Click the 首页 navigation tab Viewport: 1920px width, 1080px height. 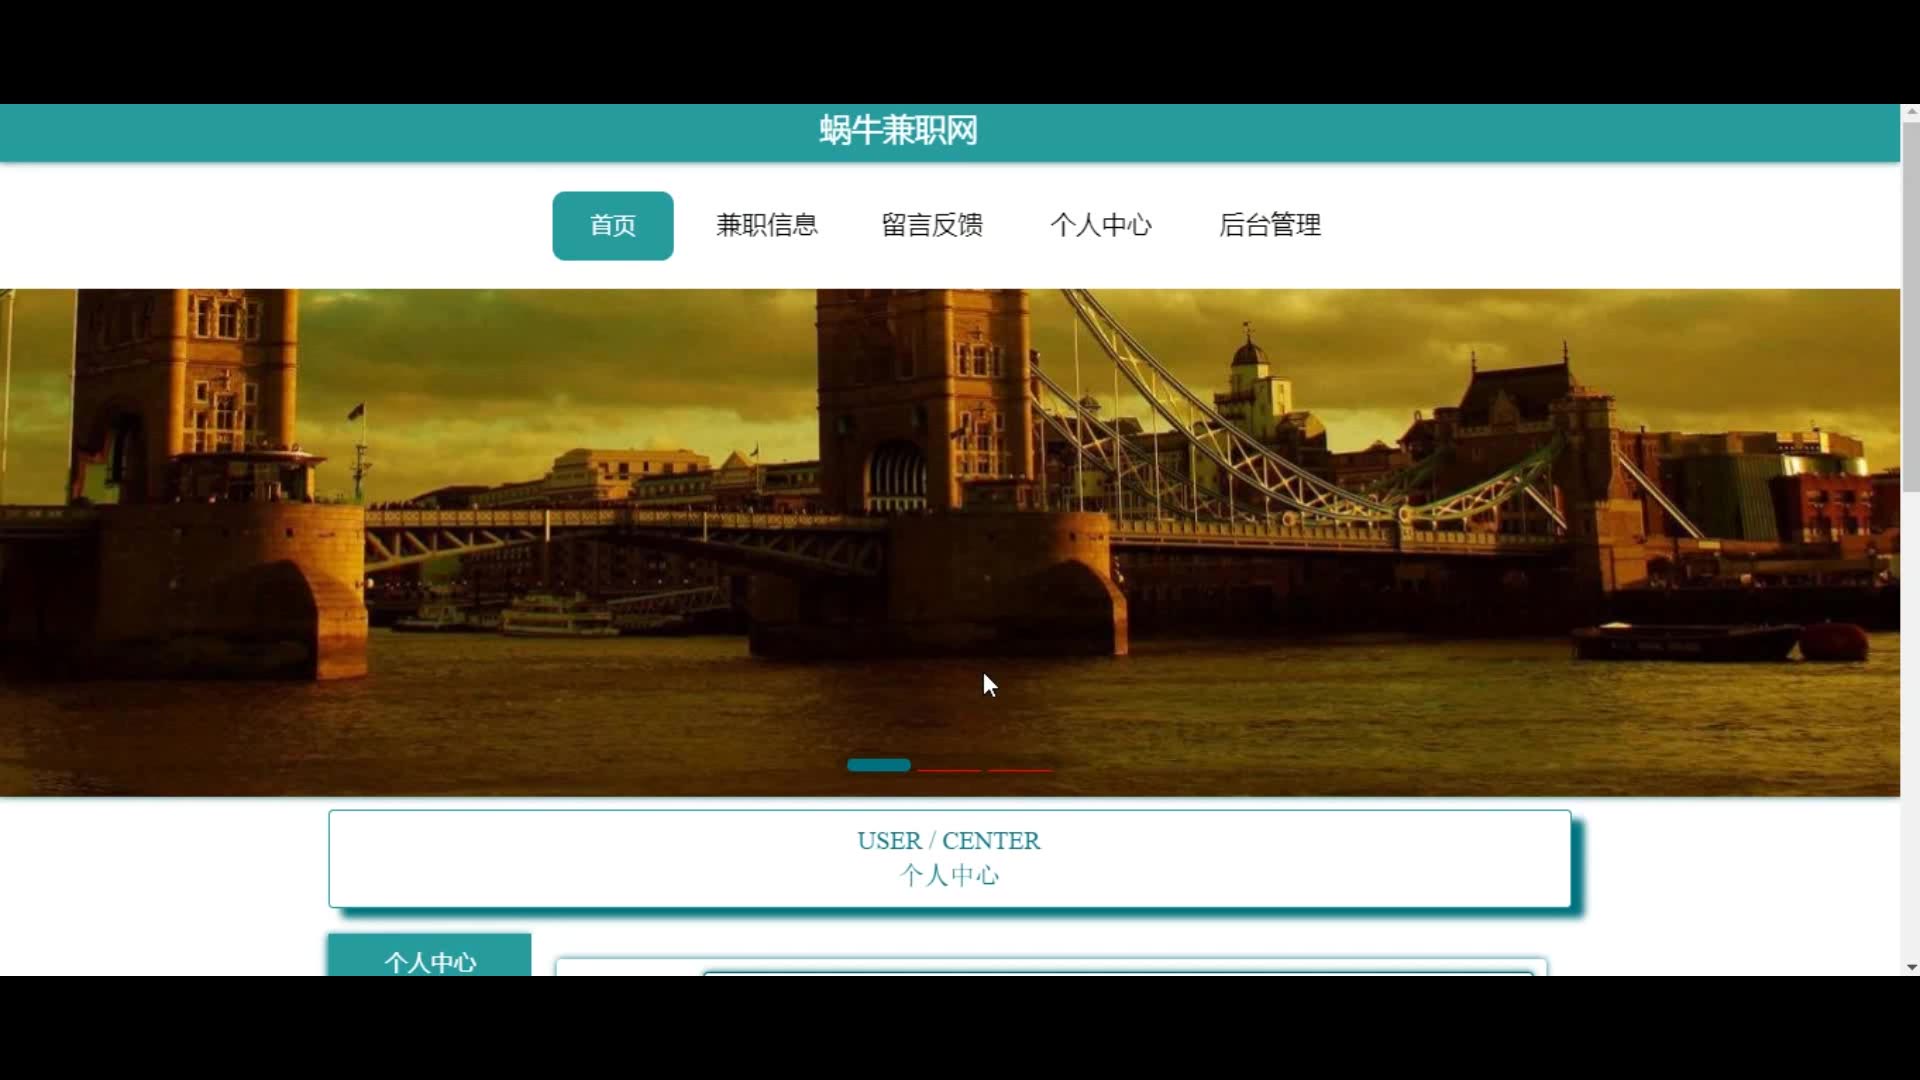[612, 226]
